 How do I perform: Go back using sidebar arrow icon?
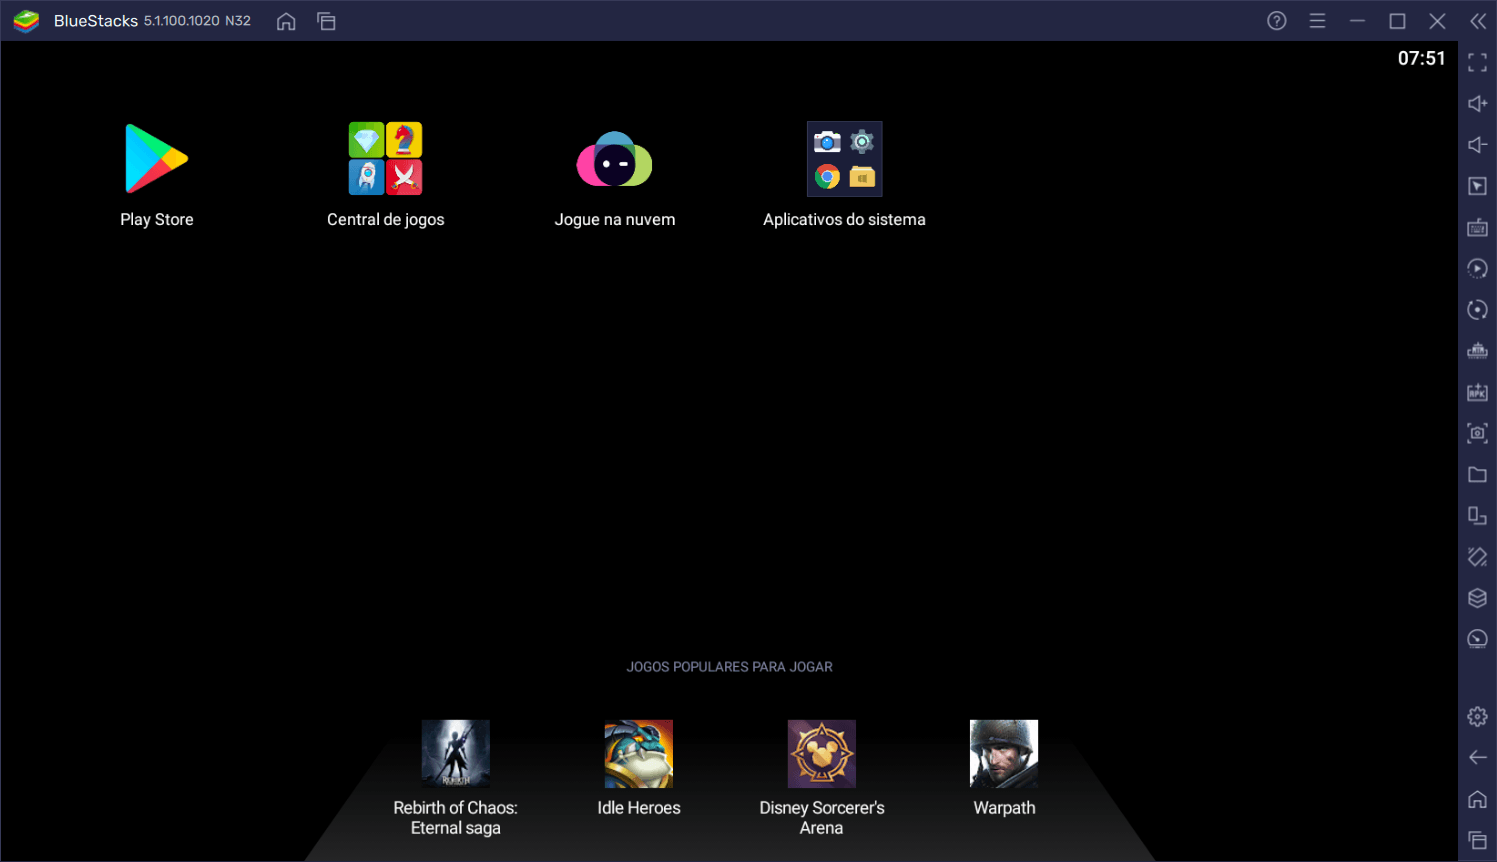(1477, 757)
